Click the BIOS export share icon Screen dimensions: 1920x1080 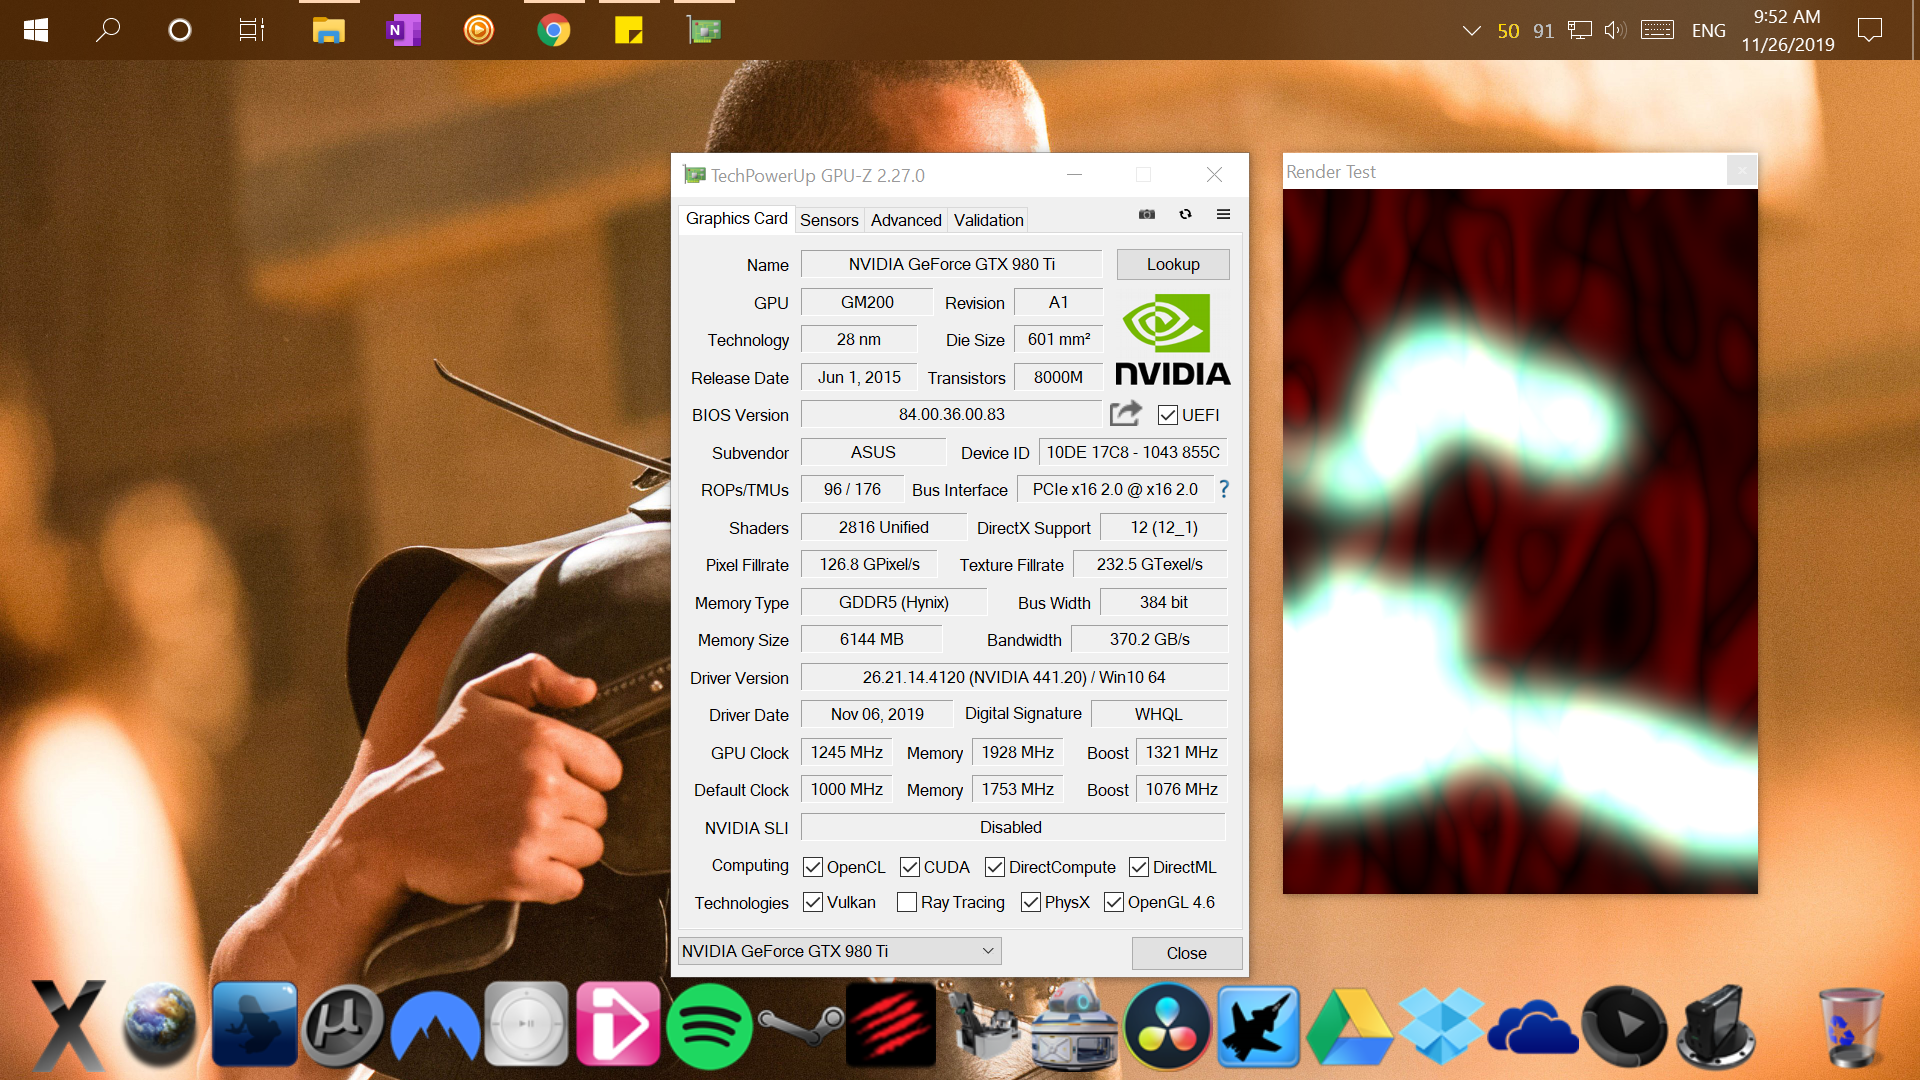pos(1126,413)
